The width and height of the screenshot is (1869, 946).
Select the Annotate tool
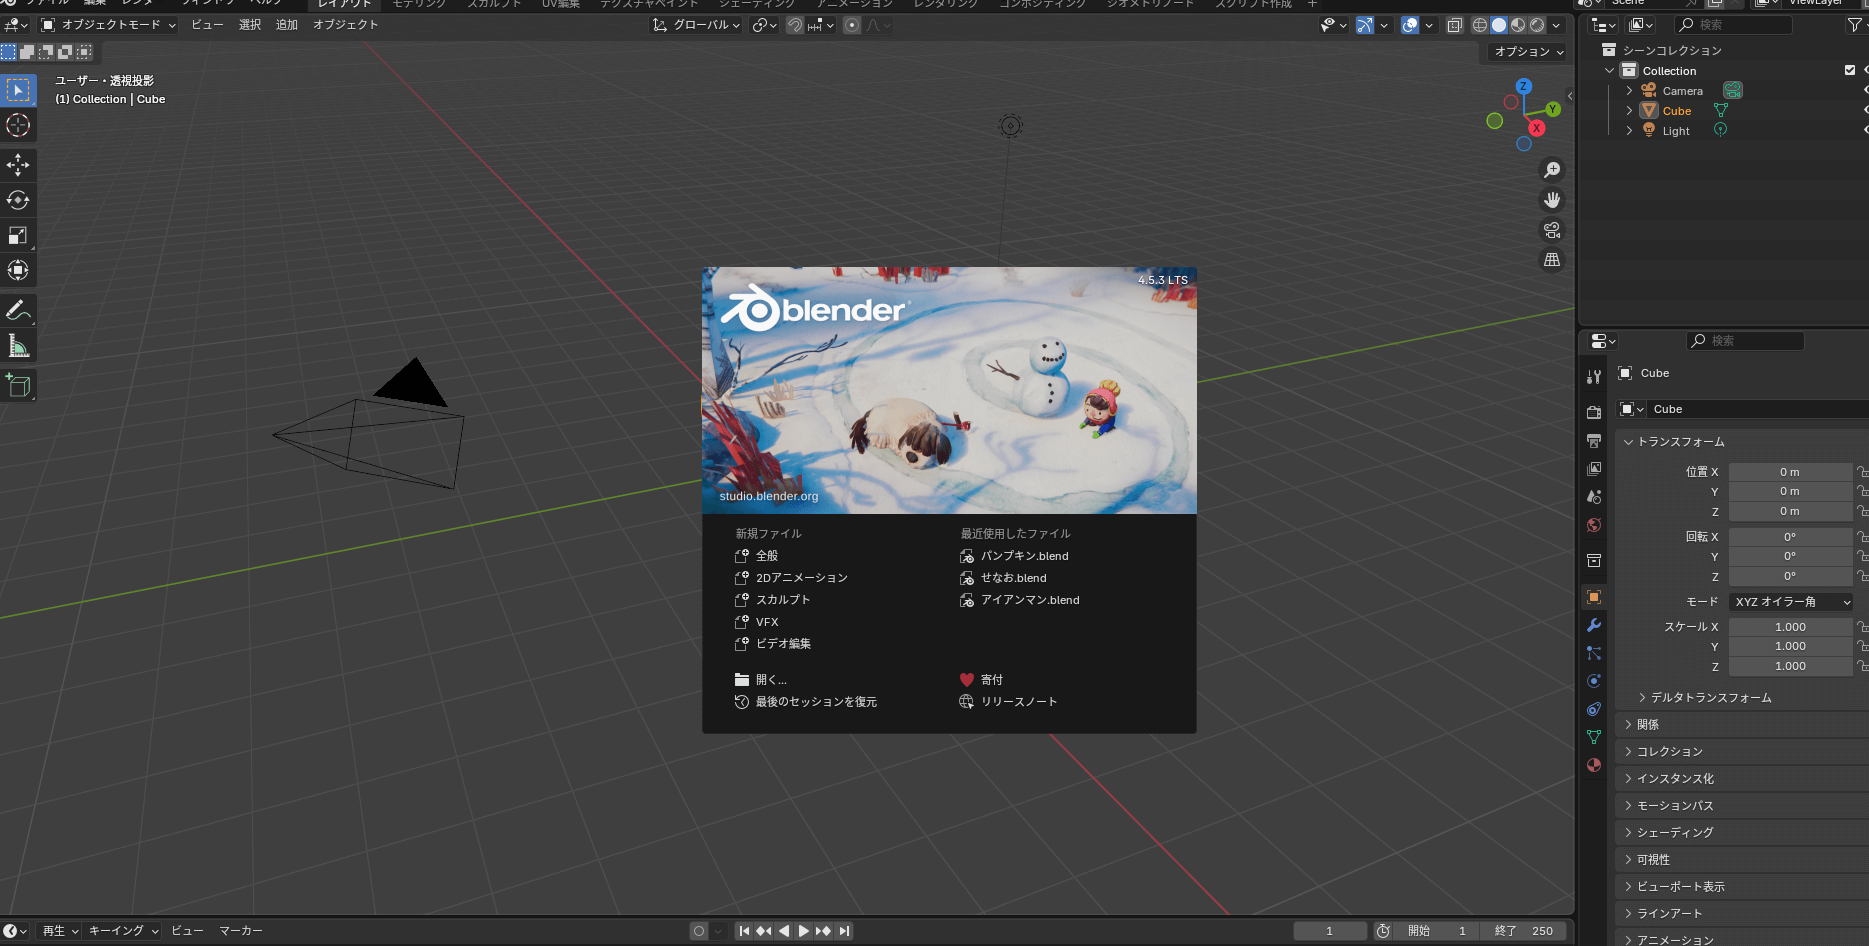coord(18,310)
